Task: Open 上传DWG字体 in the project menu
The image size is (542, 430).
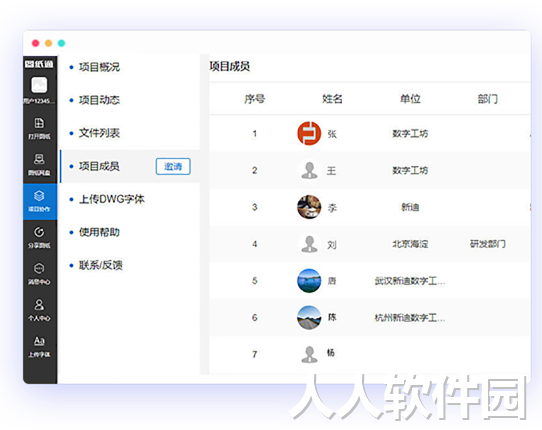Action: (112, 199)
